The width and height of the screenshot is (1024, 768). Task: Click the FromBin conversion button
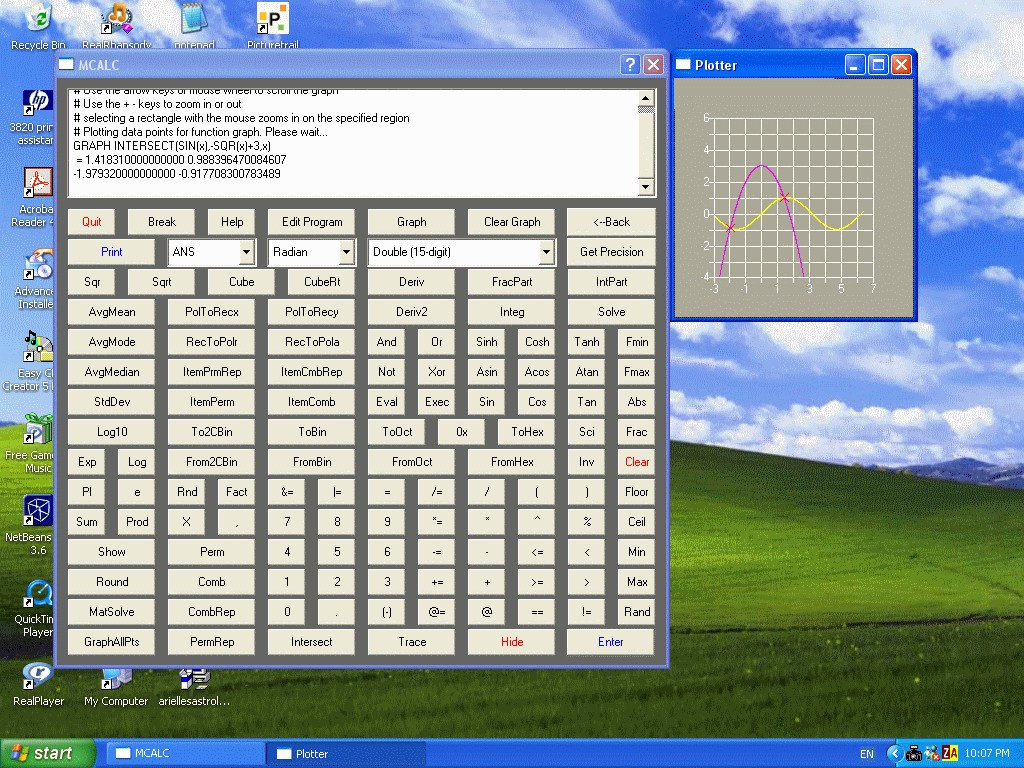click(x=312, y=462)
